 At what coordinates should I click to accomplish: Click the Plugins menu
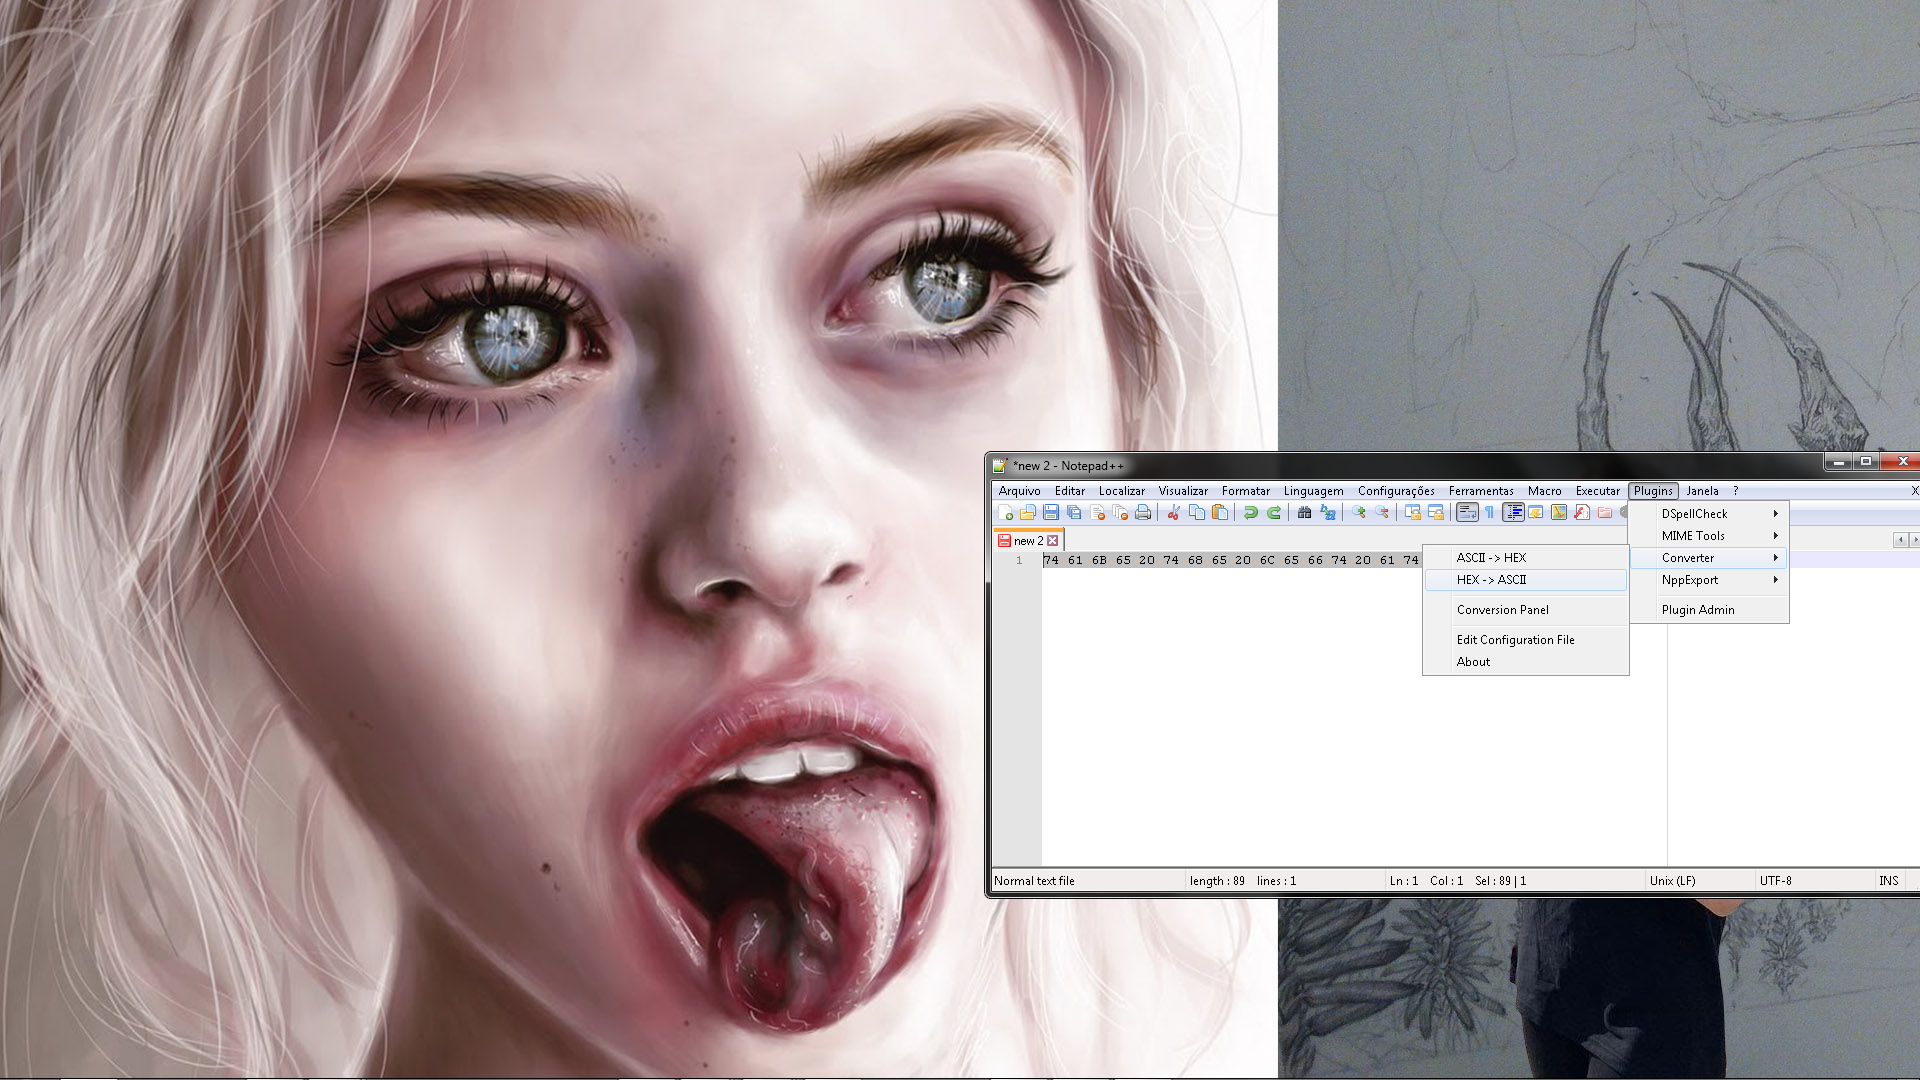pyautogui.click(x=1653, y=491)
